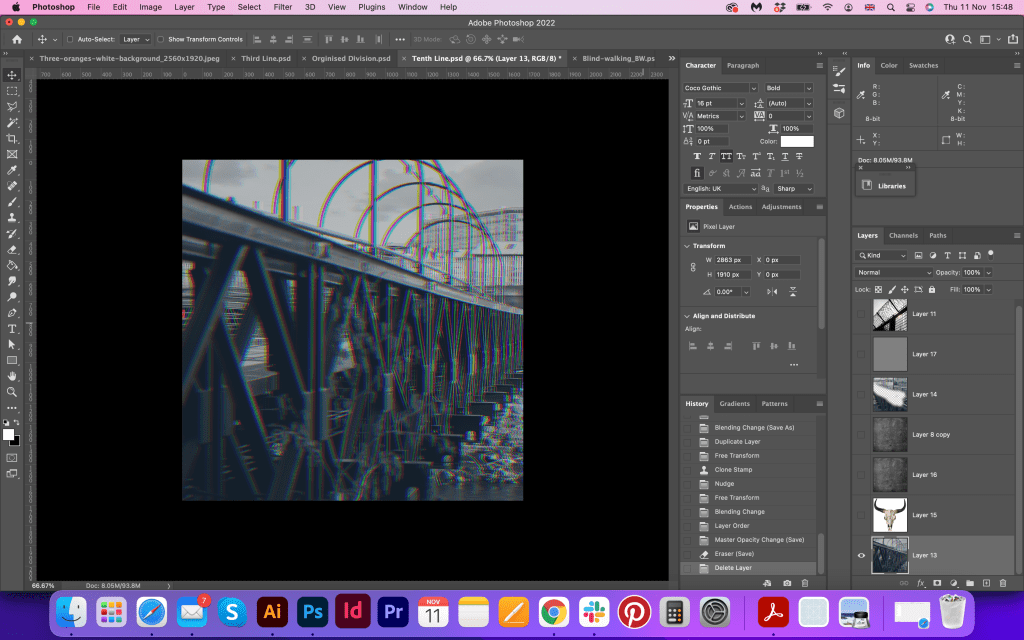Show Layer 15 visibility box
1024x640 pixels.
pos(861,515)
